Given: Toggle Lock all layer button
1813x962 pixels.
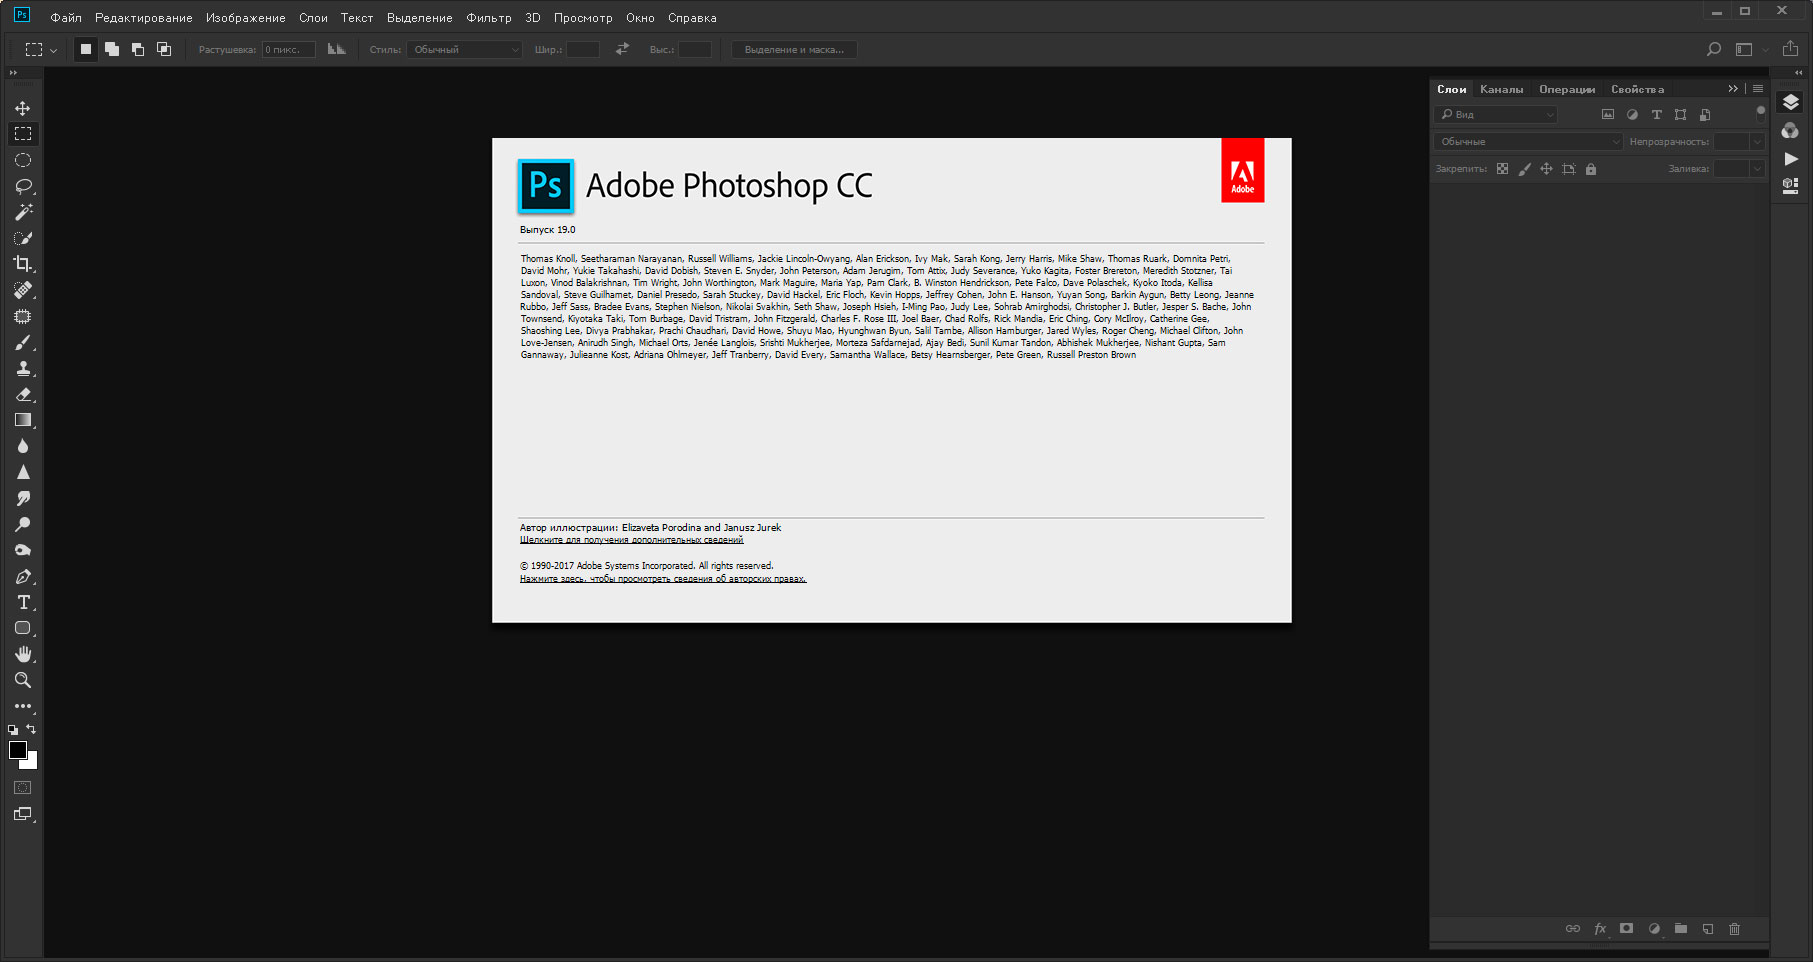Looking at the screenshot, I should tap(1591, 169).
